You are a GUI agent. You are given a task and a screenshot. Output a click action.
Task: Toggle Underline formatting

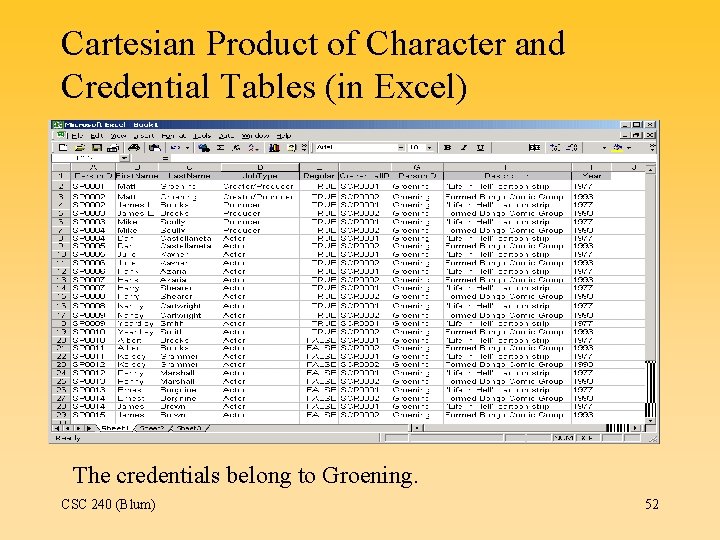click(480, 148)
